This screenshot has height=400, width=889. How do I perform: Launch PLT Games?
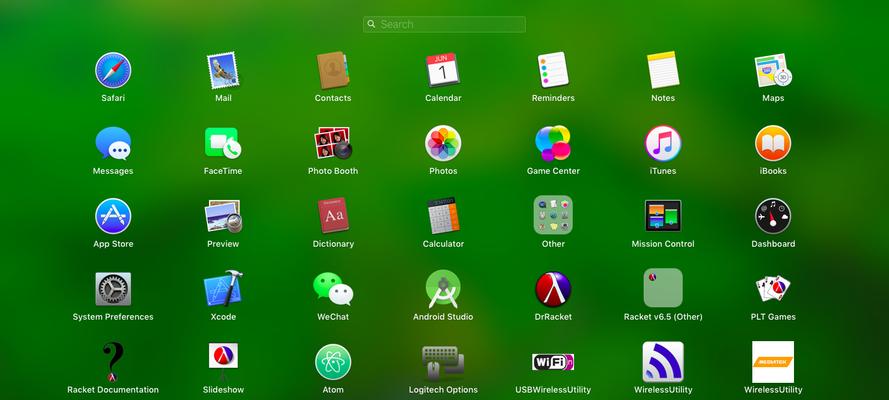coord(773,289)
